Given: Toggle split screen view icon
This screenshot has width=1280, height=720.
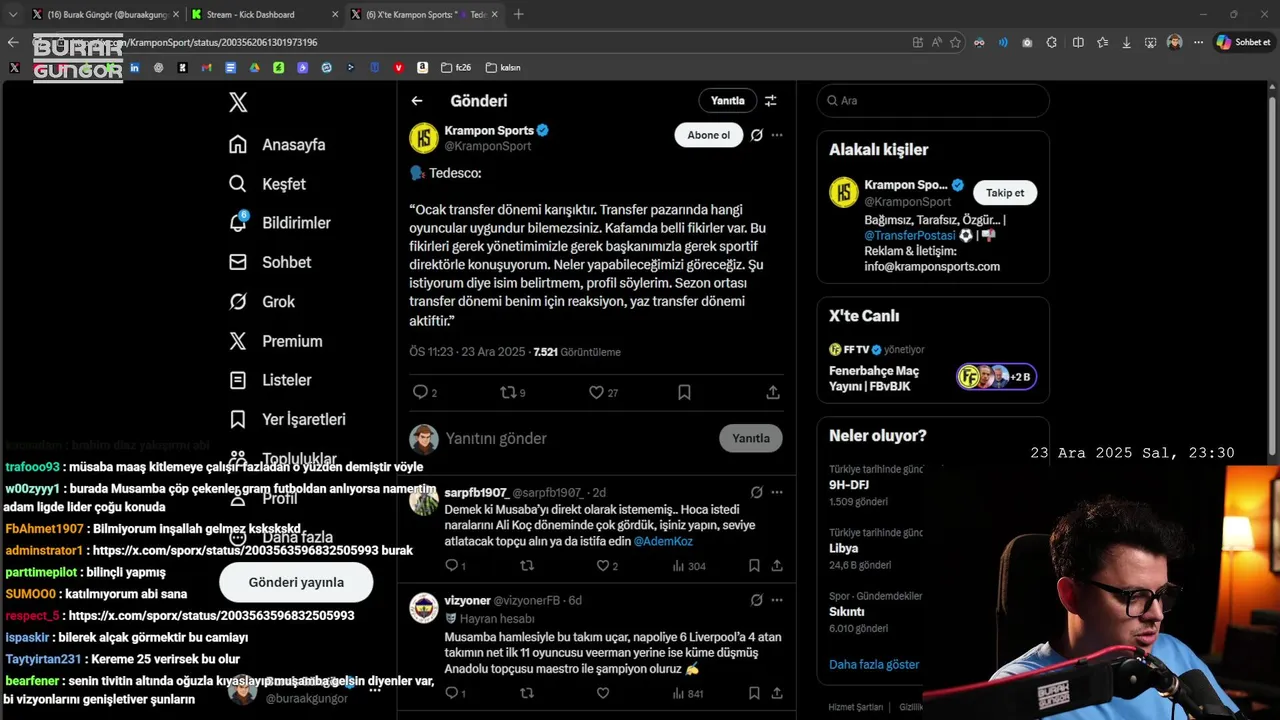Looking at the screenshot, I should point(1078,42).
